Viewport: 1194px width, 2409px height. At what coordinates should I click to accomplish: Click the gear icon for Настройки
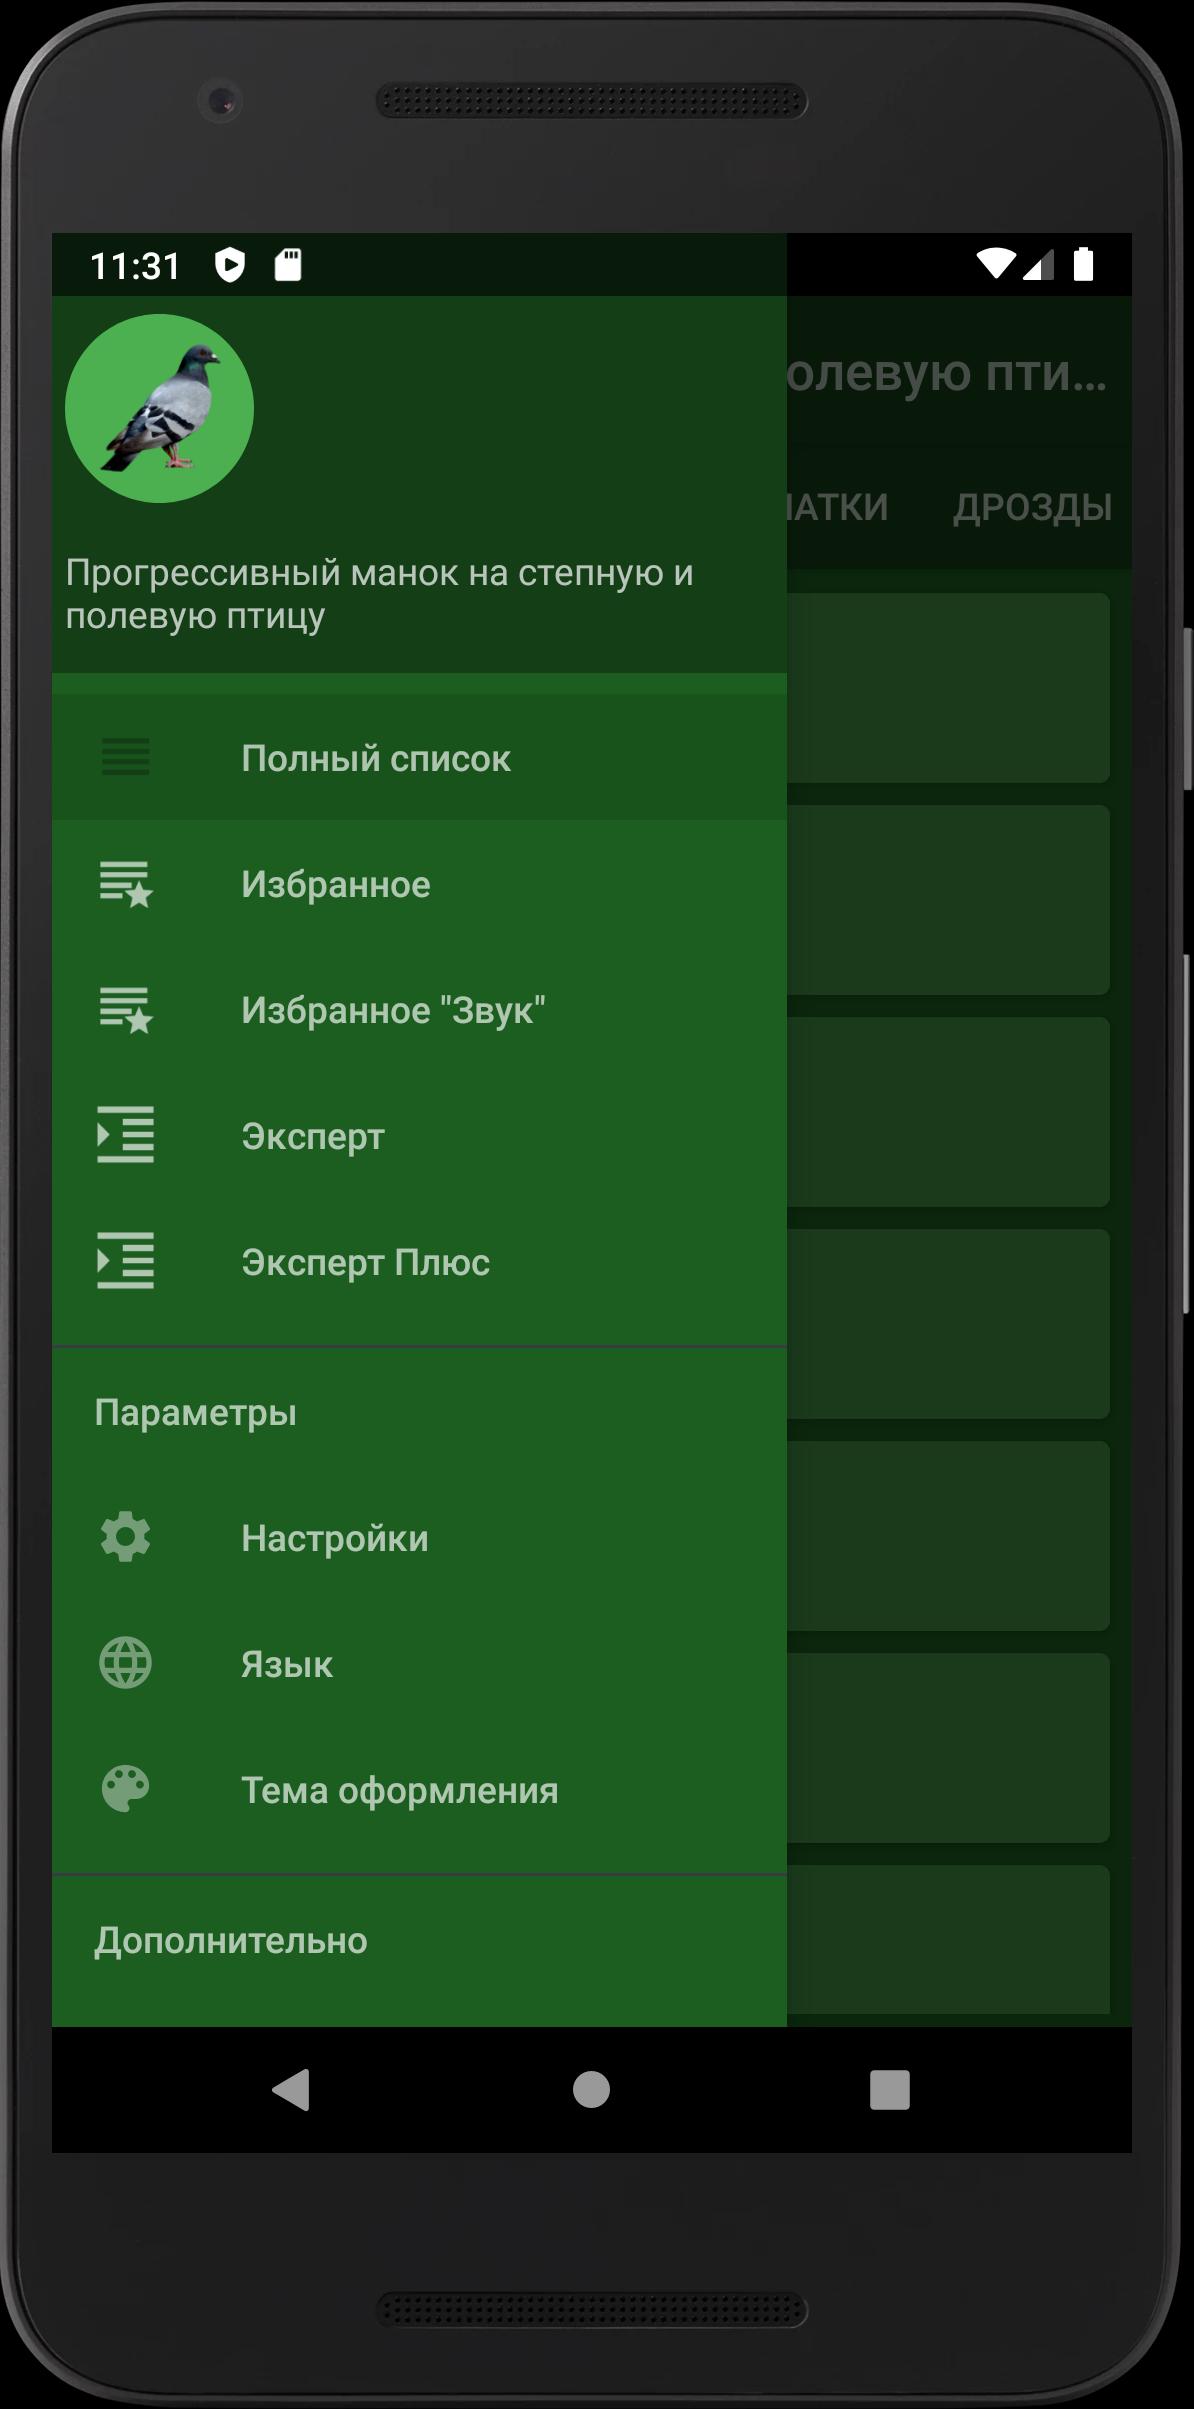(x=126, y=1537)
